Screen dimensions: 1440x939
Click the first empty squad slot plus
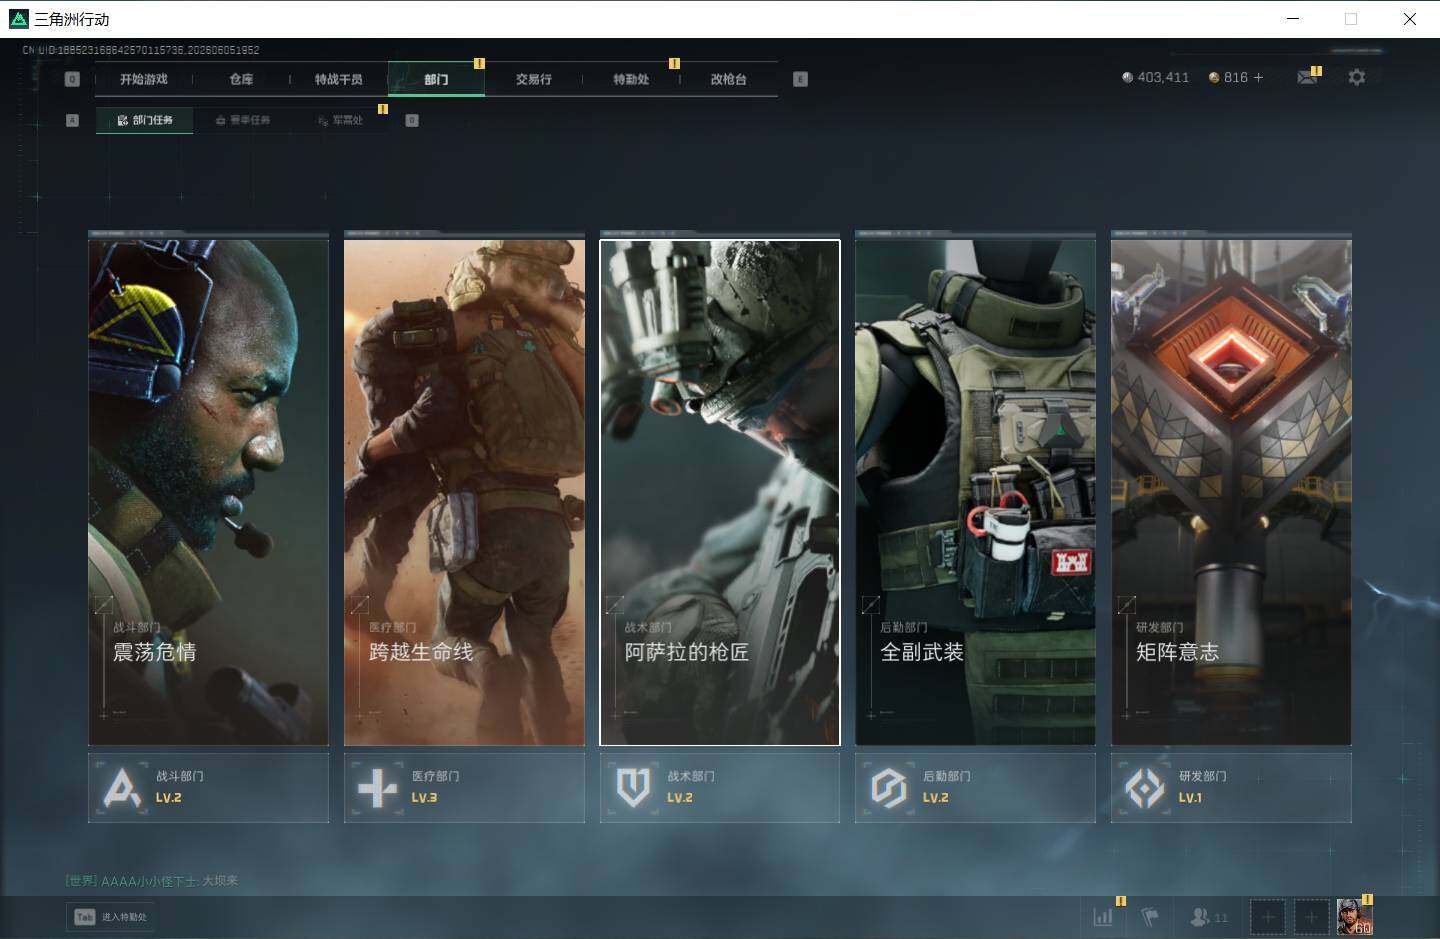pos(1268,916)
